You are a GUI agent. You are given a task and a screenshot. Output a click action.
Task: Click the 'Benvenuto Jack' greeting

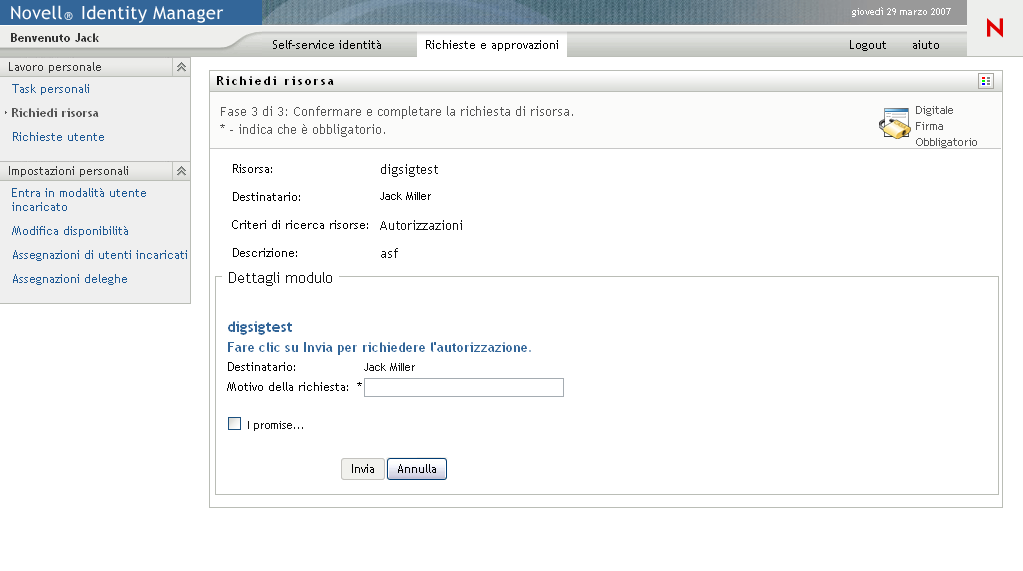(x=55, y=38)
